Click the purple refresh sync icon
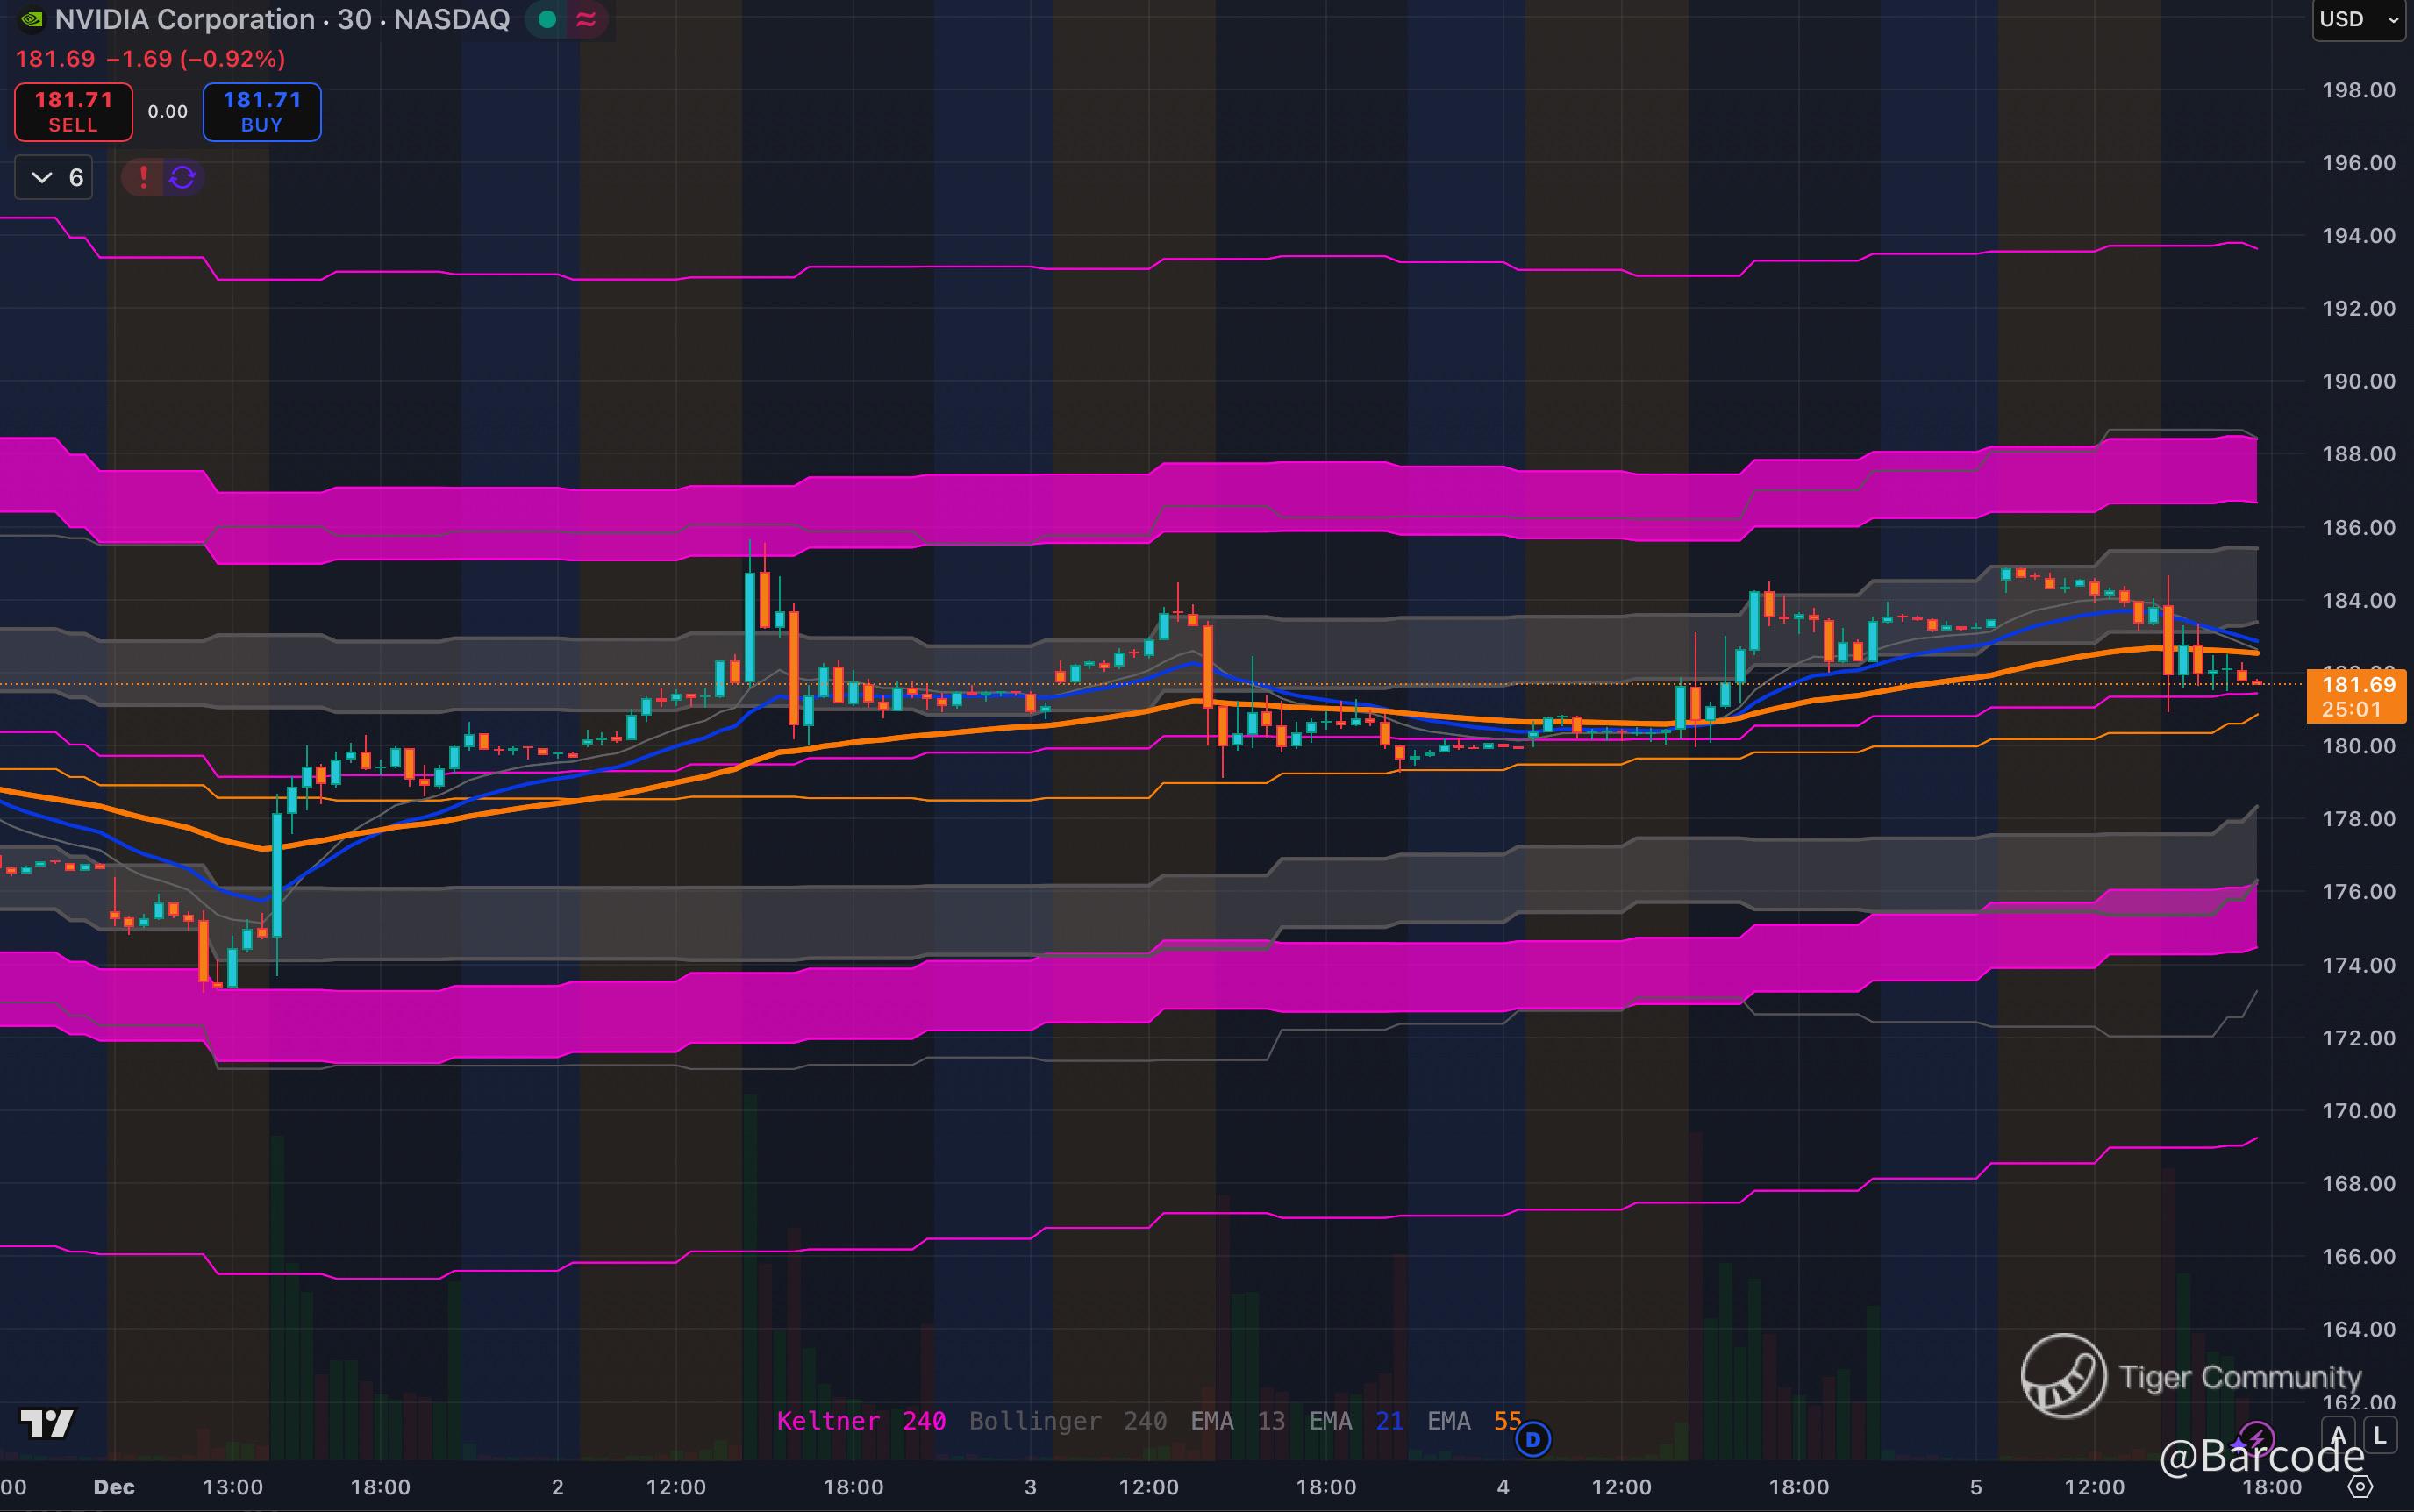The image size is (2414, 1512). [x=183, y=177]
